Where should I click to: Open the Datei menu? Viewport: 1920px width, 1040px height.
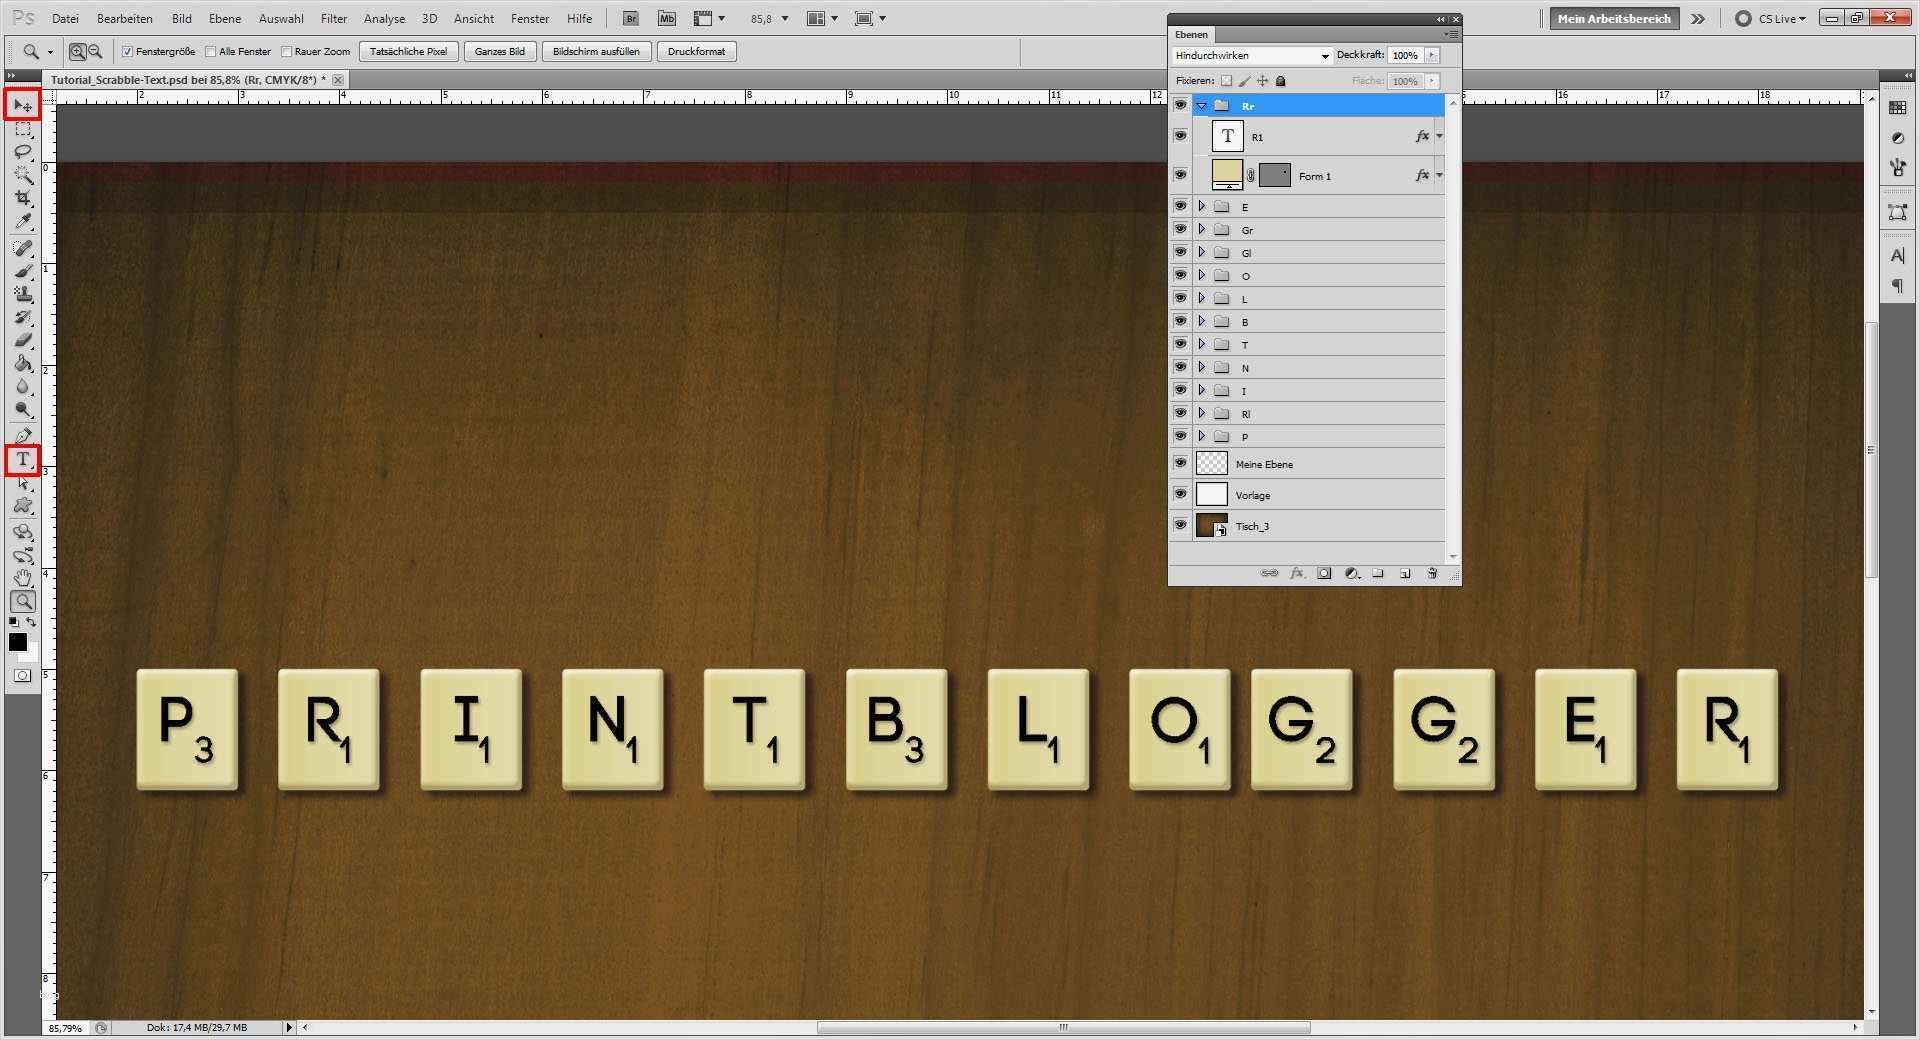coord(65,18)
